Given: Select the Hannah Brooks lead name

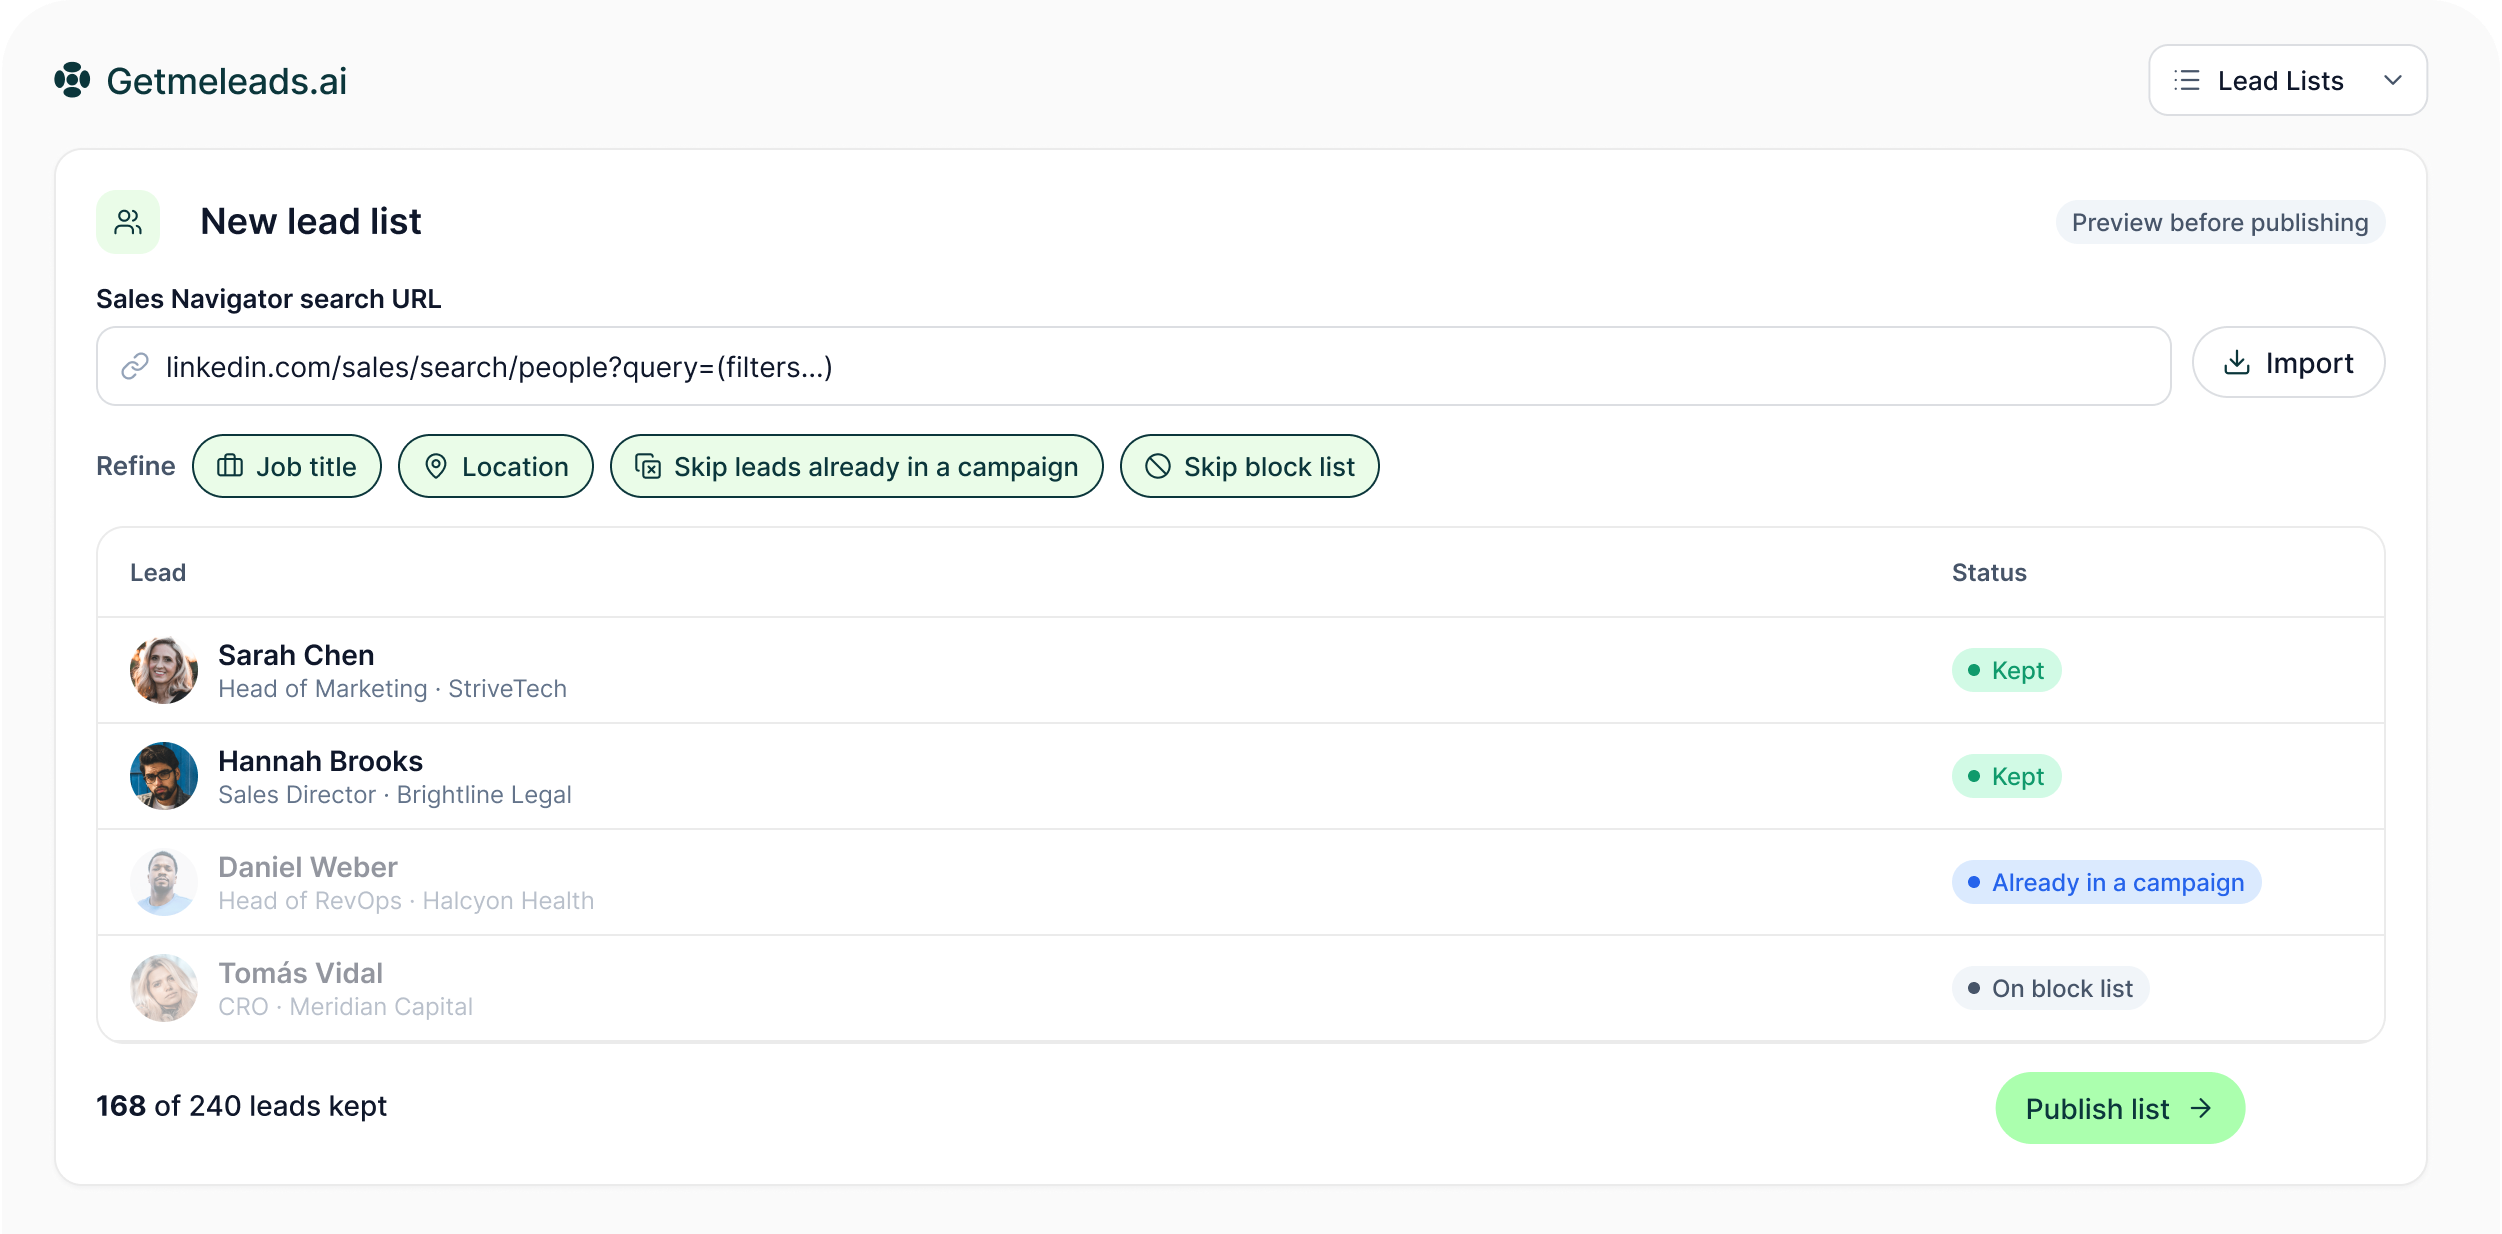Looking at the screenshot, I should pos(320,761).
